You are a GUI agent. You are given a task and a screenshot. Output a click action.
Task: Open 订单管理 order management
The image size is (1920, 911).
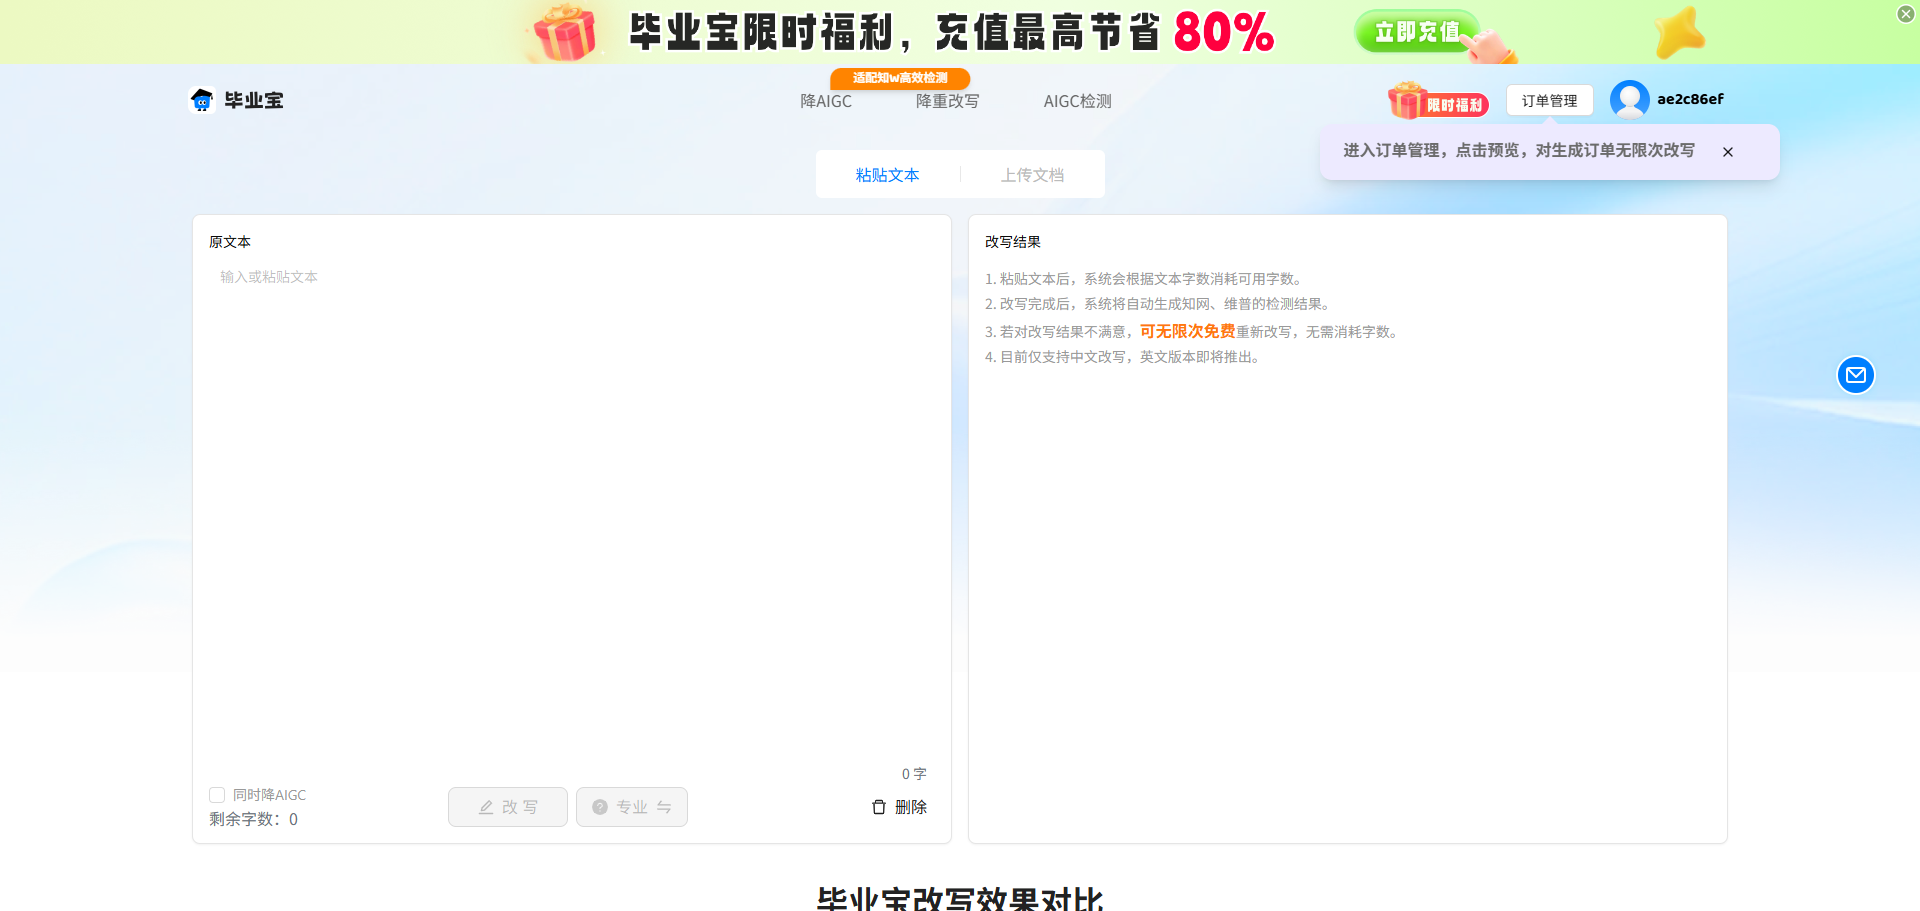1549,100
